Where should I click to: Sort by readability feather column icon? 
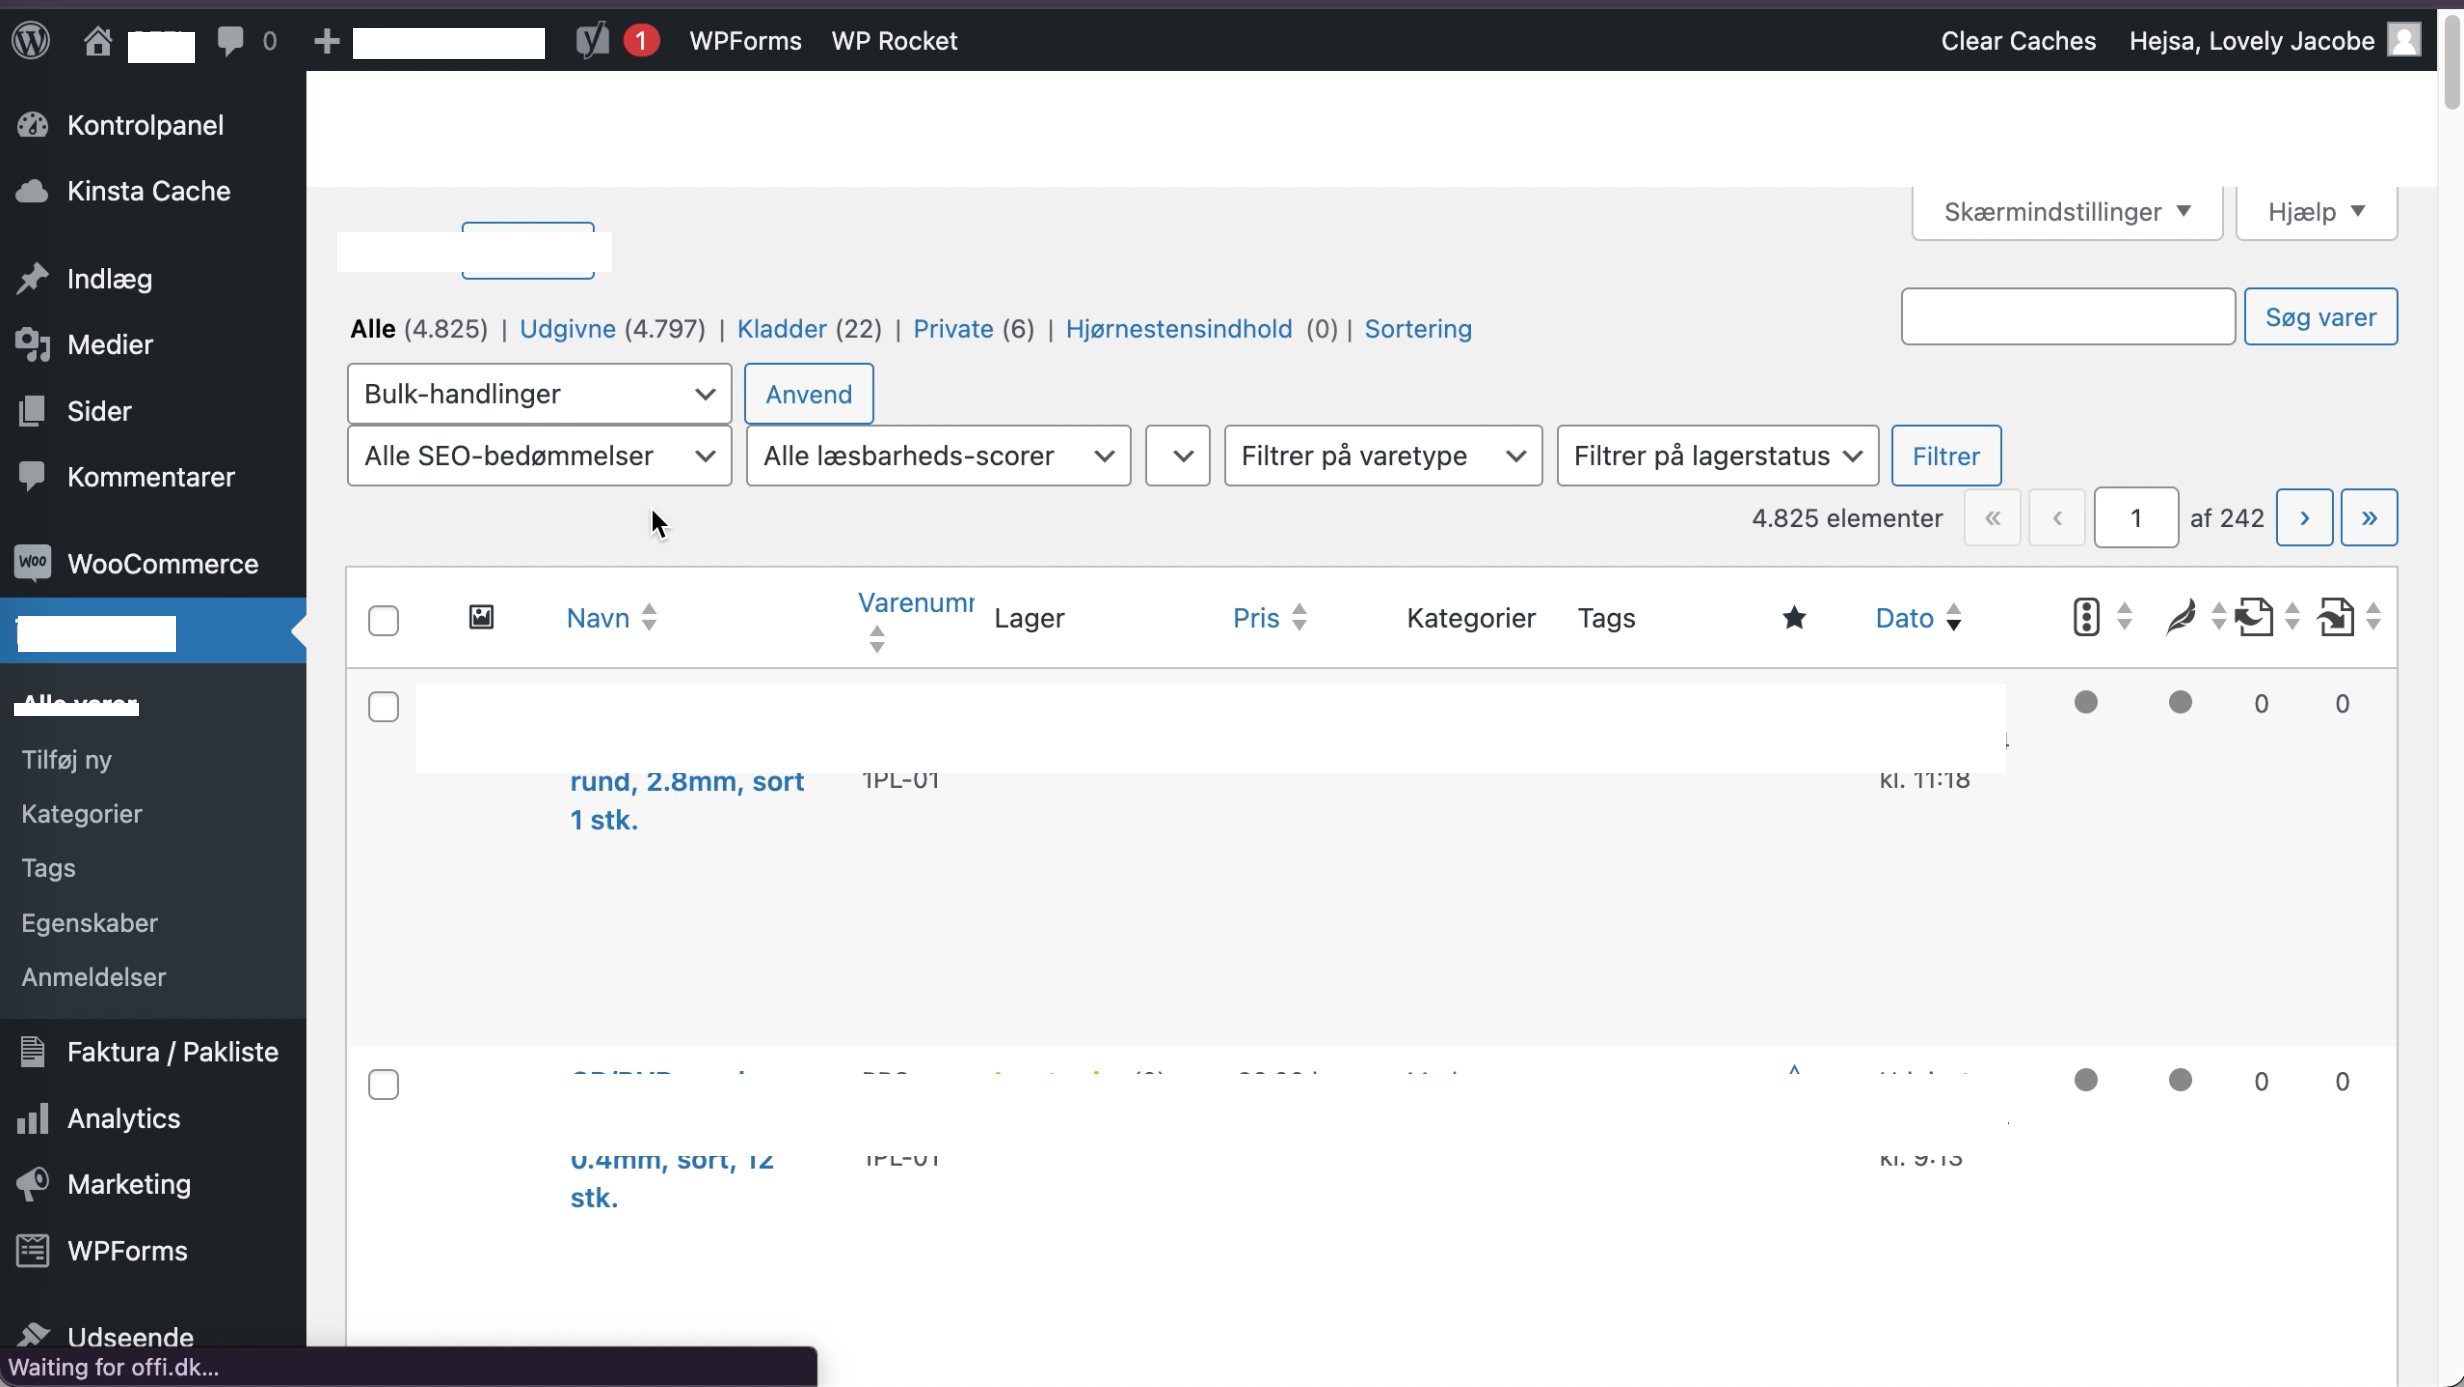pyautogui.click(x=2180, y=617)
